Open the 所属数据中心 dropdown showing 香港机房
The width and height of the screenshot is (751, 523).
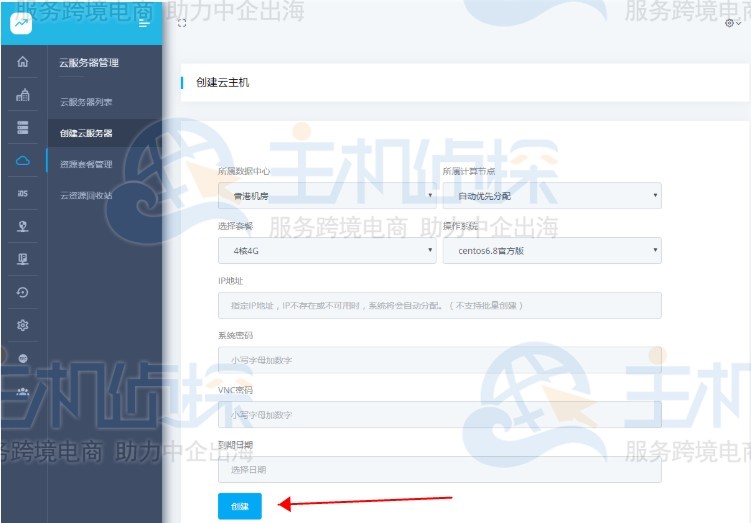[327, 195]
